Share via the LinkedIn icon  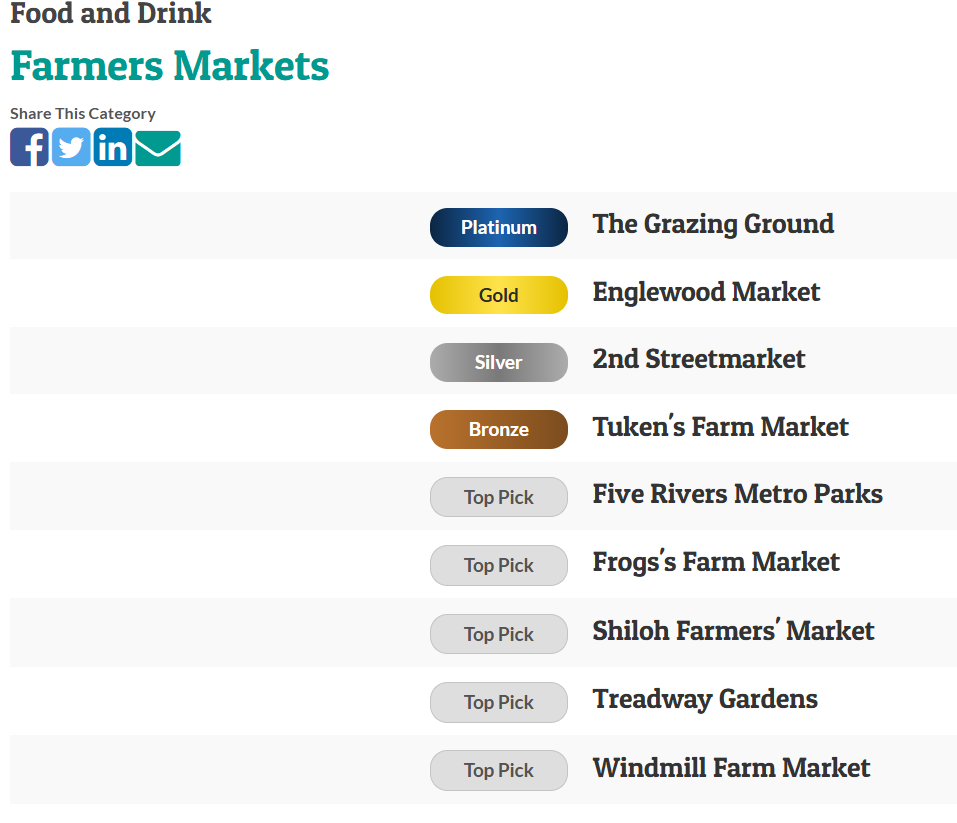113,147
